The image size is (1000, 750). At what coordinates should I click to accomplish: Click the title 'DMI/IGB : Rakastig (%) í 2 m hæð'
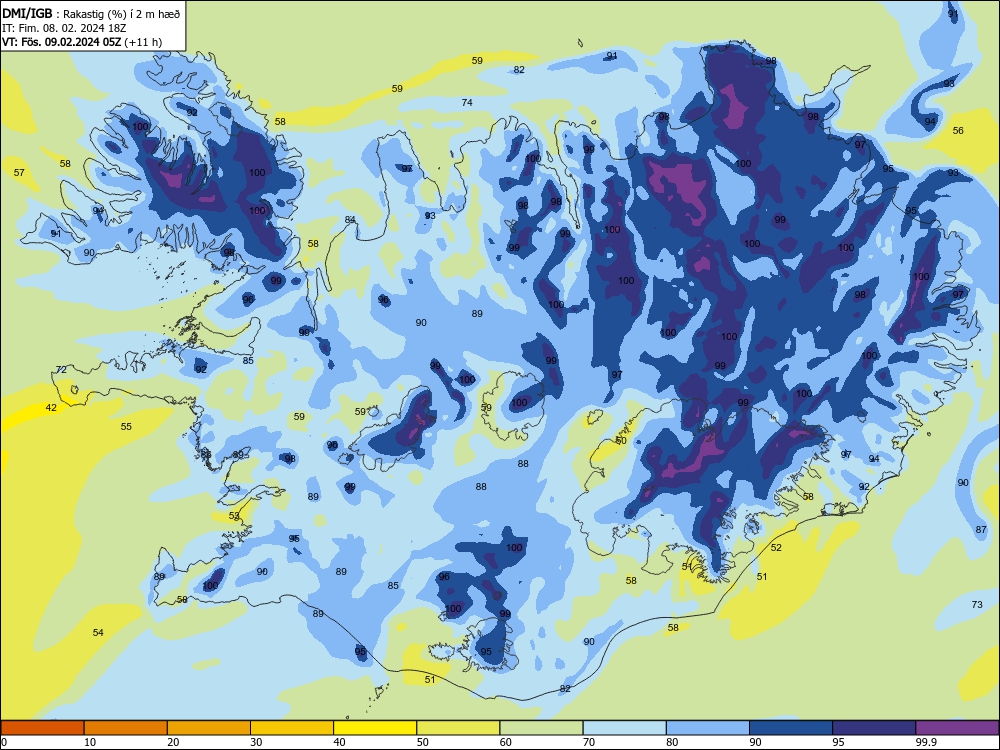pyautogui.click(x=92, y=13)
